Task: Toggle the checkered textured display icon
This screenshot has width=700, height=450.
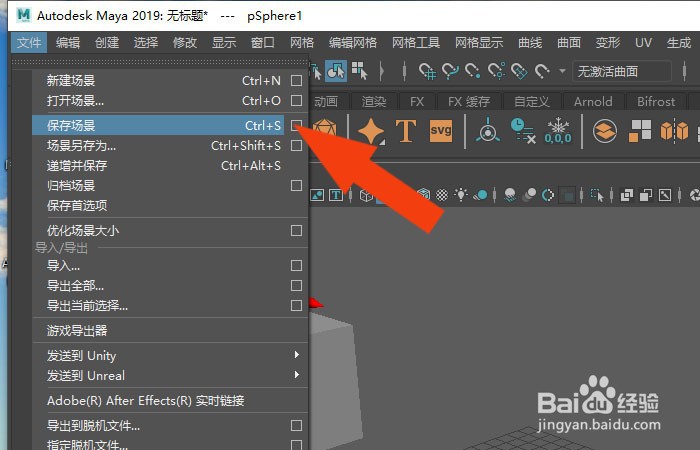Action: pyautogui.click(x=442, y=195)
